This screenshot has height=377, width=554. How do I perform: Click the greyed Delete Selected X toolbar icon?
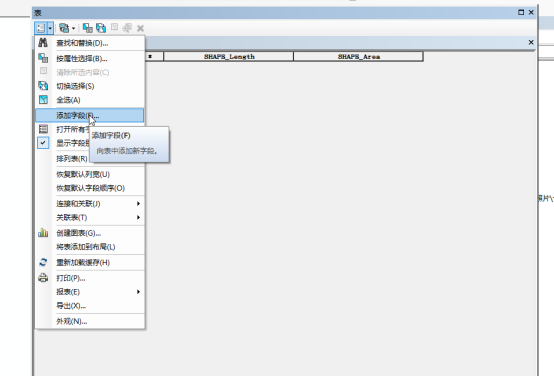tap(140, 28)
